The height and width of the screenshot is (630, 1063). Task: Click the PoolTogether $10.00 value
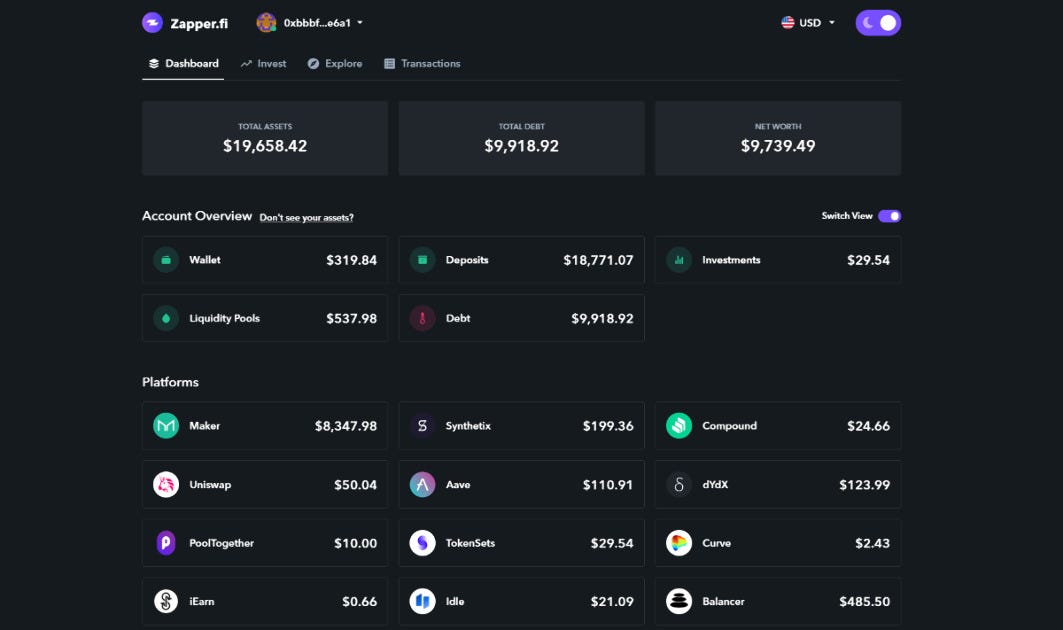click(355, 543)
